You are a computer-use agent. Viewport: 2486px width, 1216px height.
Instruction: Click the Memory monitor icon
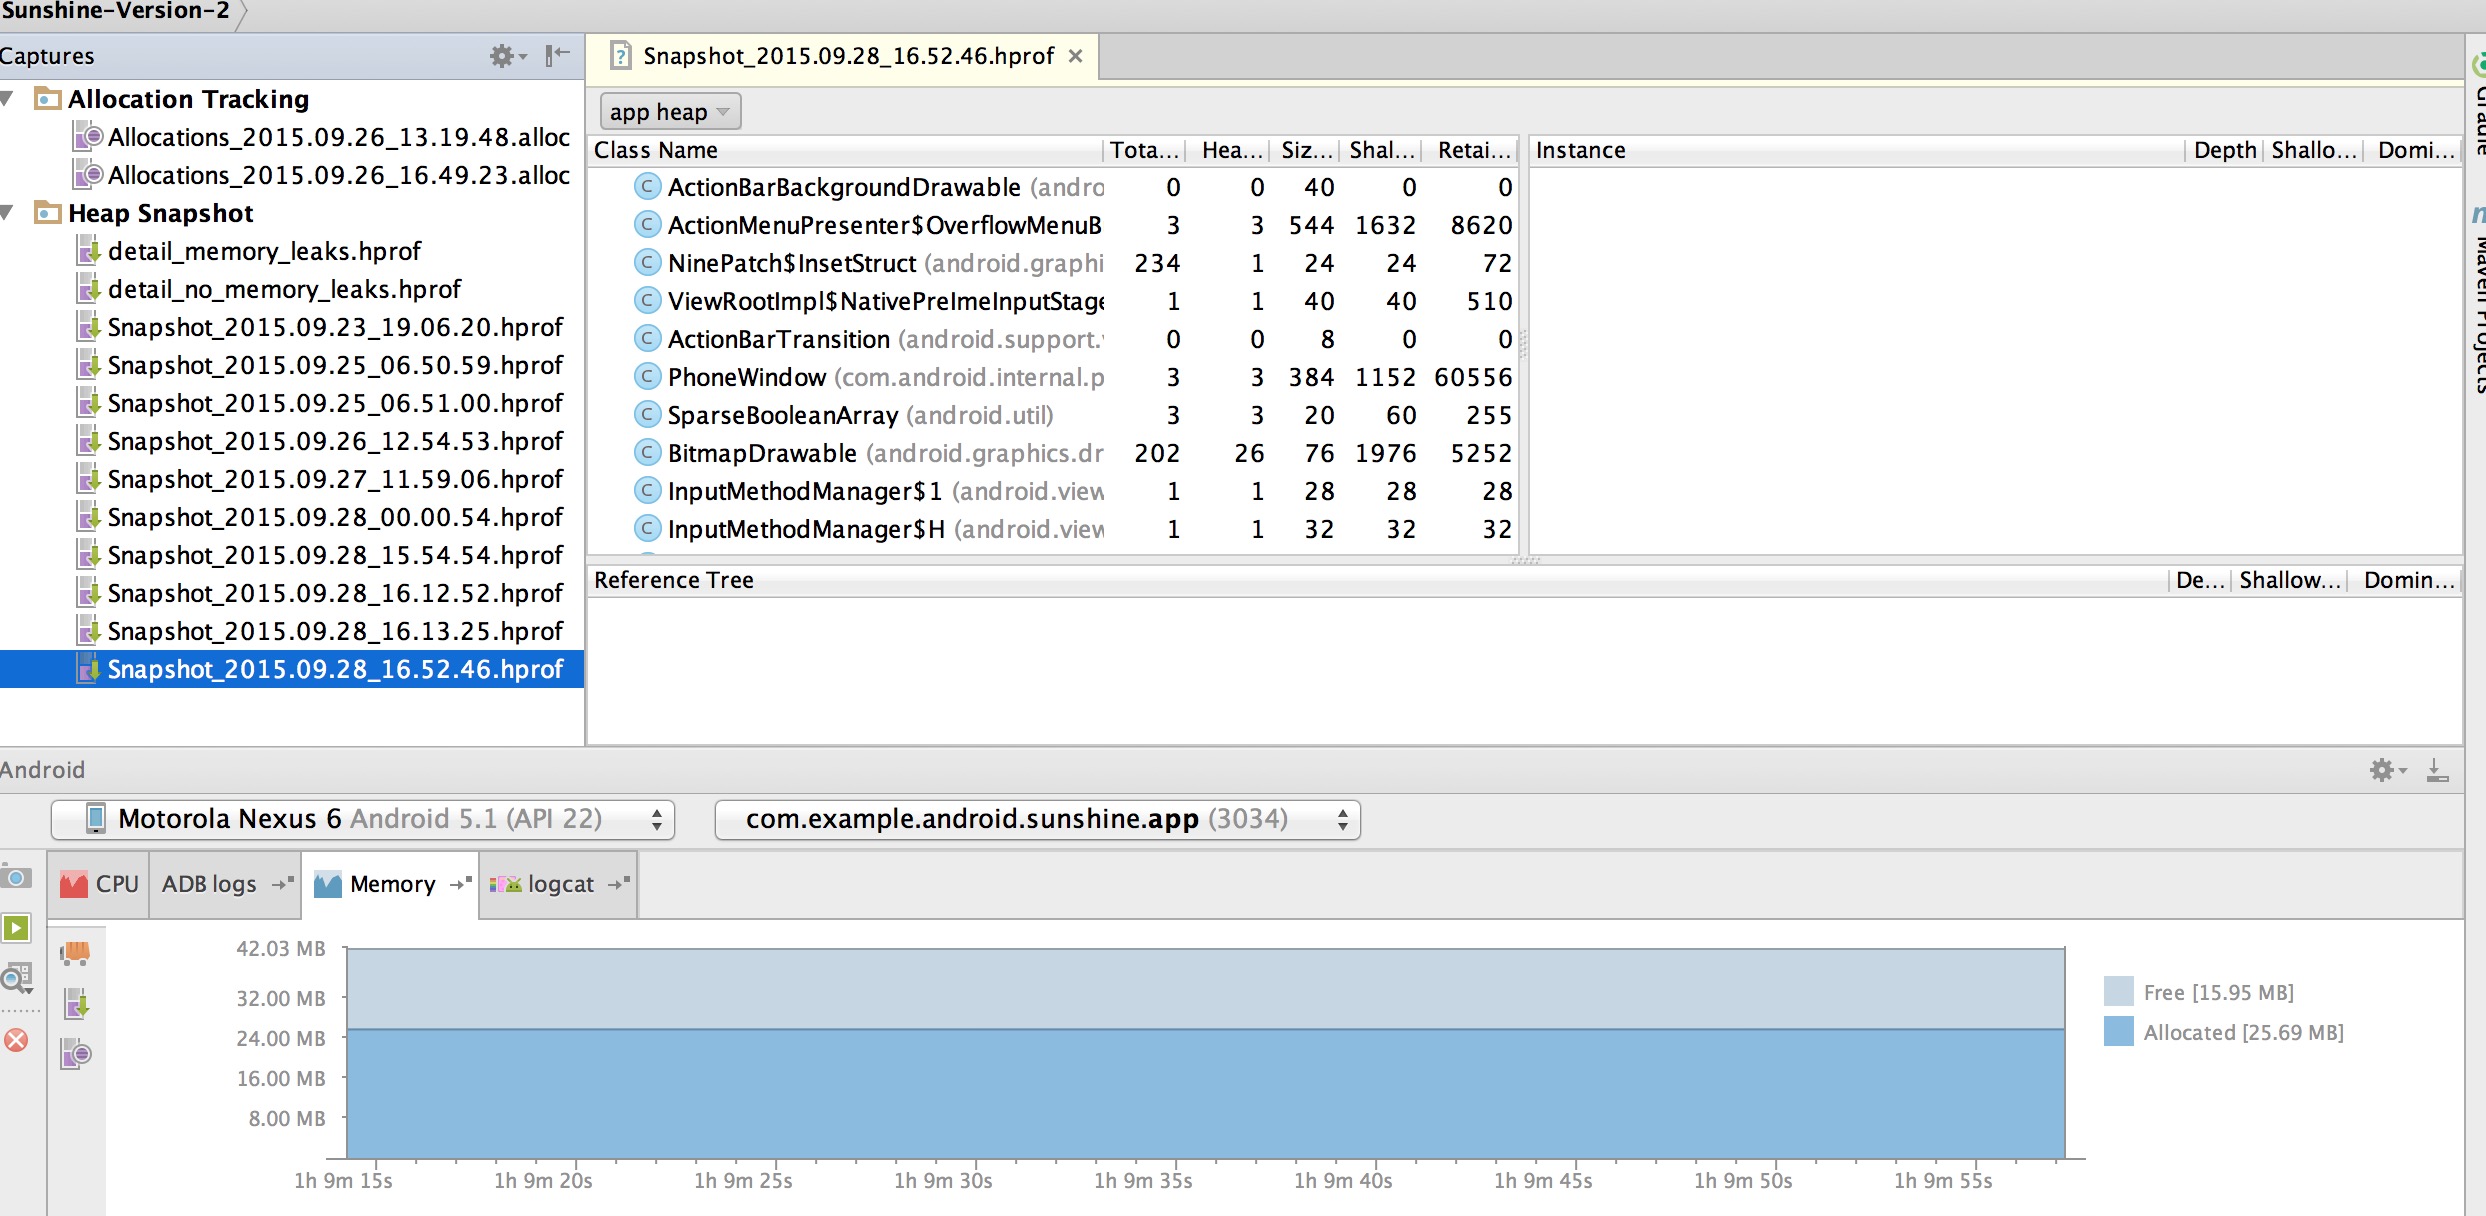click(327, 885)
